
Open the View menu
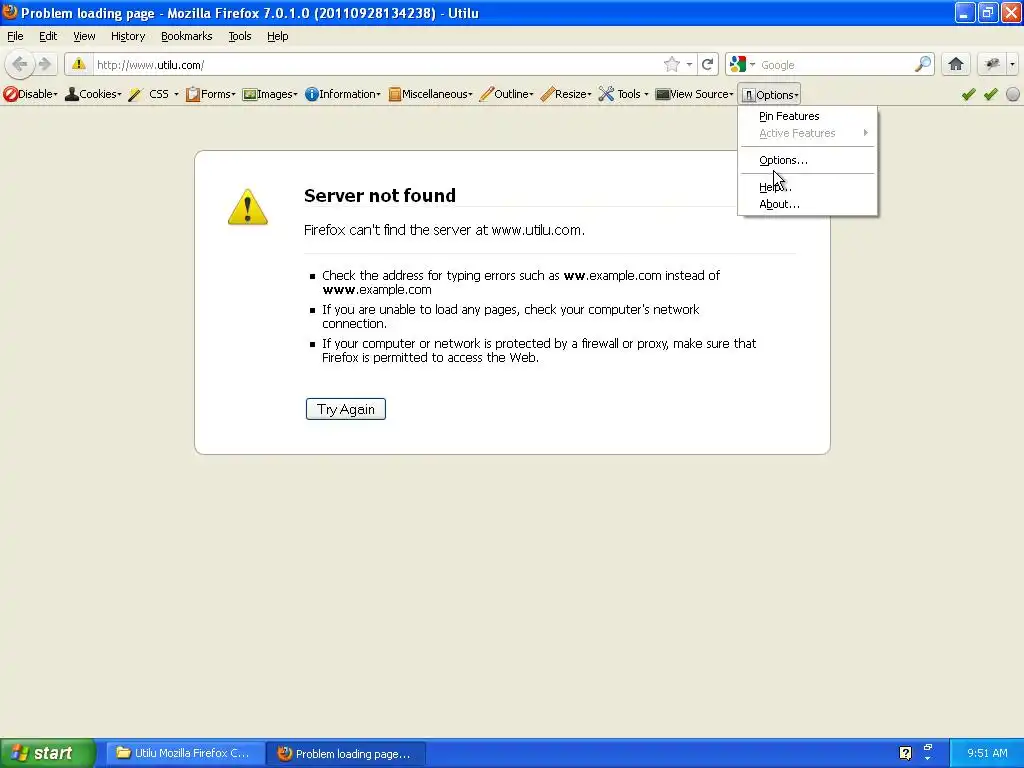coord(84,36)
